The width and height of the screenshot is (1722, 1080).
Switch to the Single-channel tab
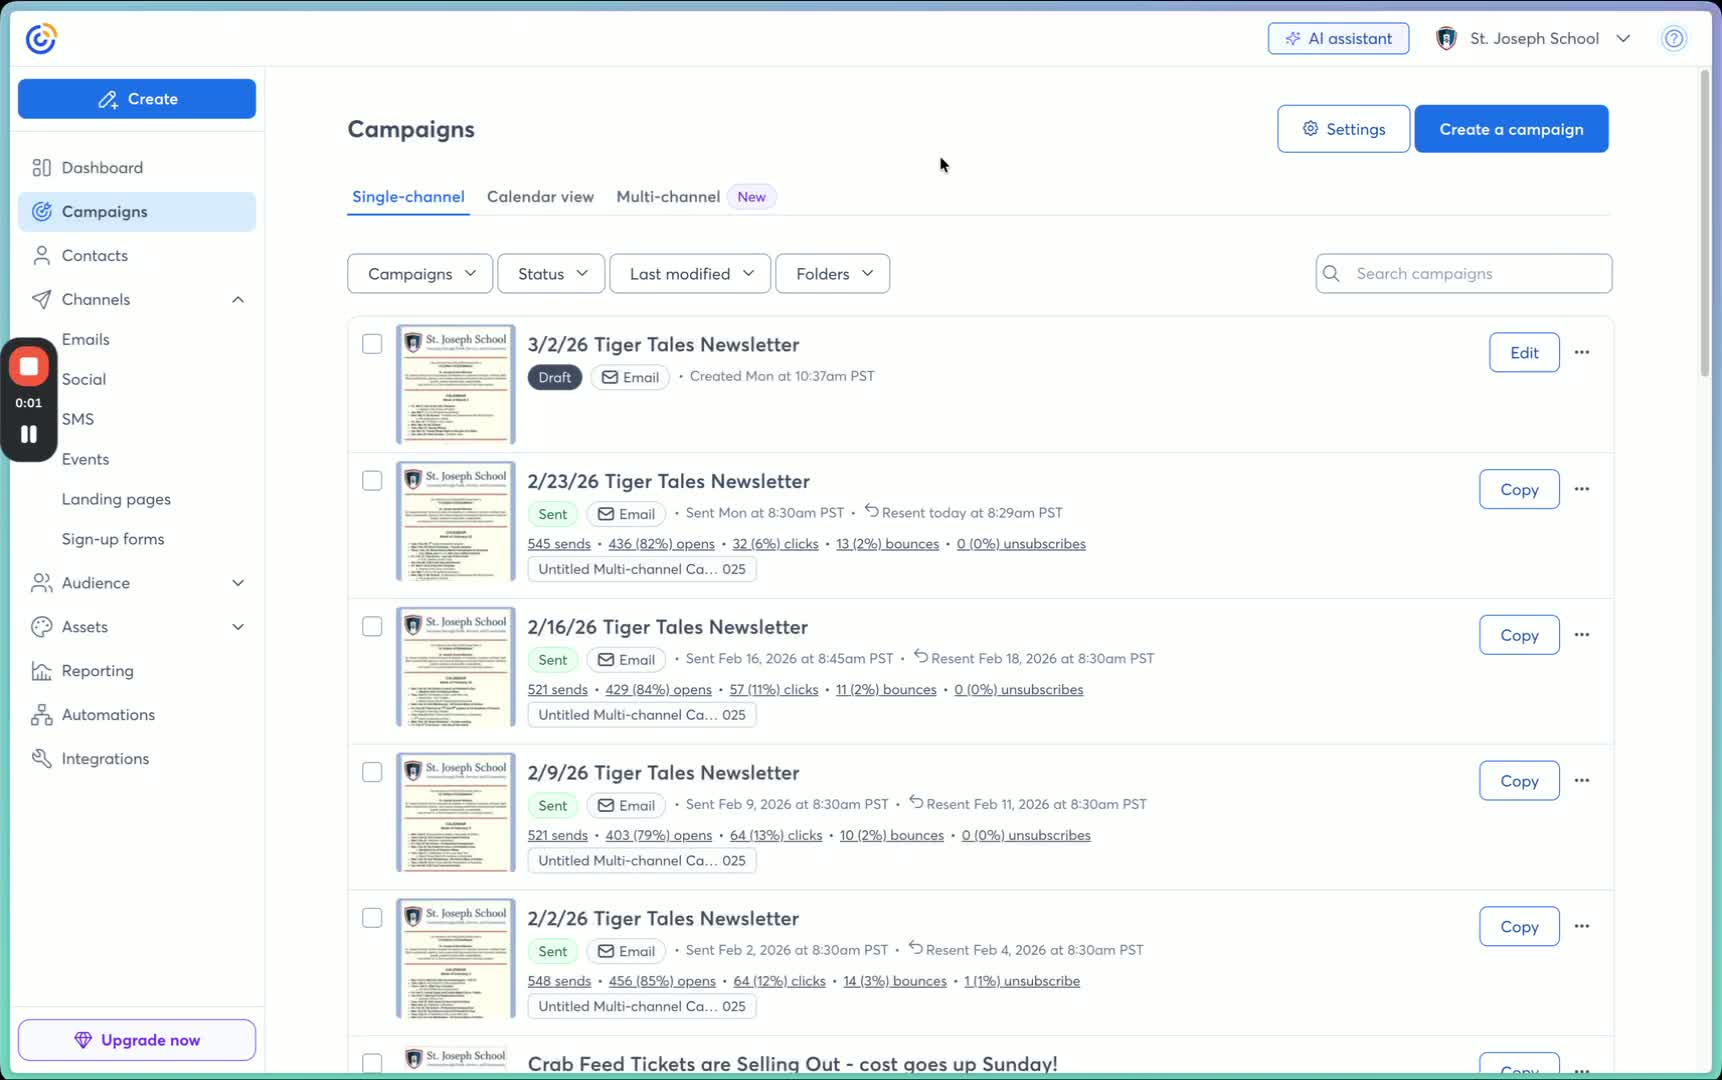[x=408, y=197]
